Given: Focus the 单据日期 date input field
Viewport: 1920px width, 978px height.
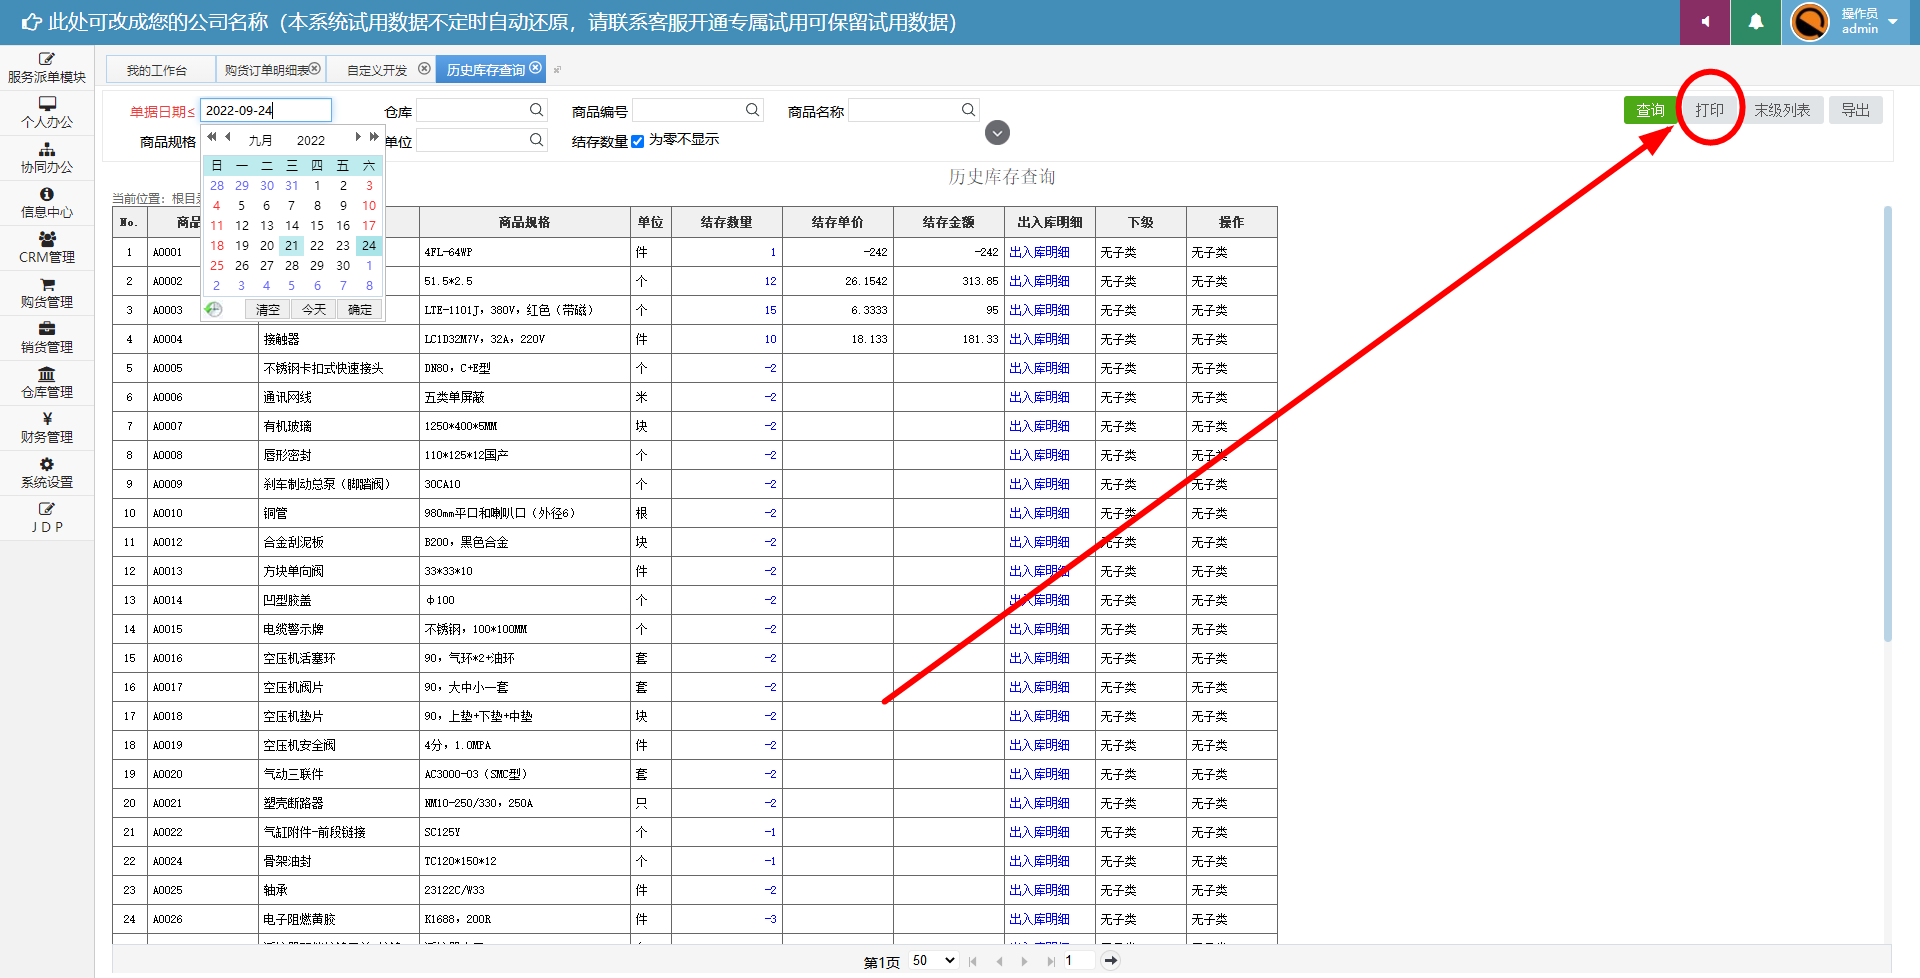Looking at the screenshot, I should click(x=266, y=110).
